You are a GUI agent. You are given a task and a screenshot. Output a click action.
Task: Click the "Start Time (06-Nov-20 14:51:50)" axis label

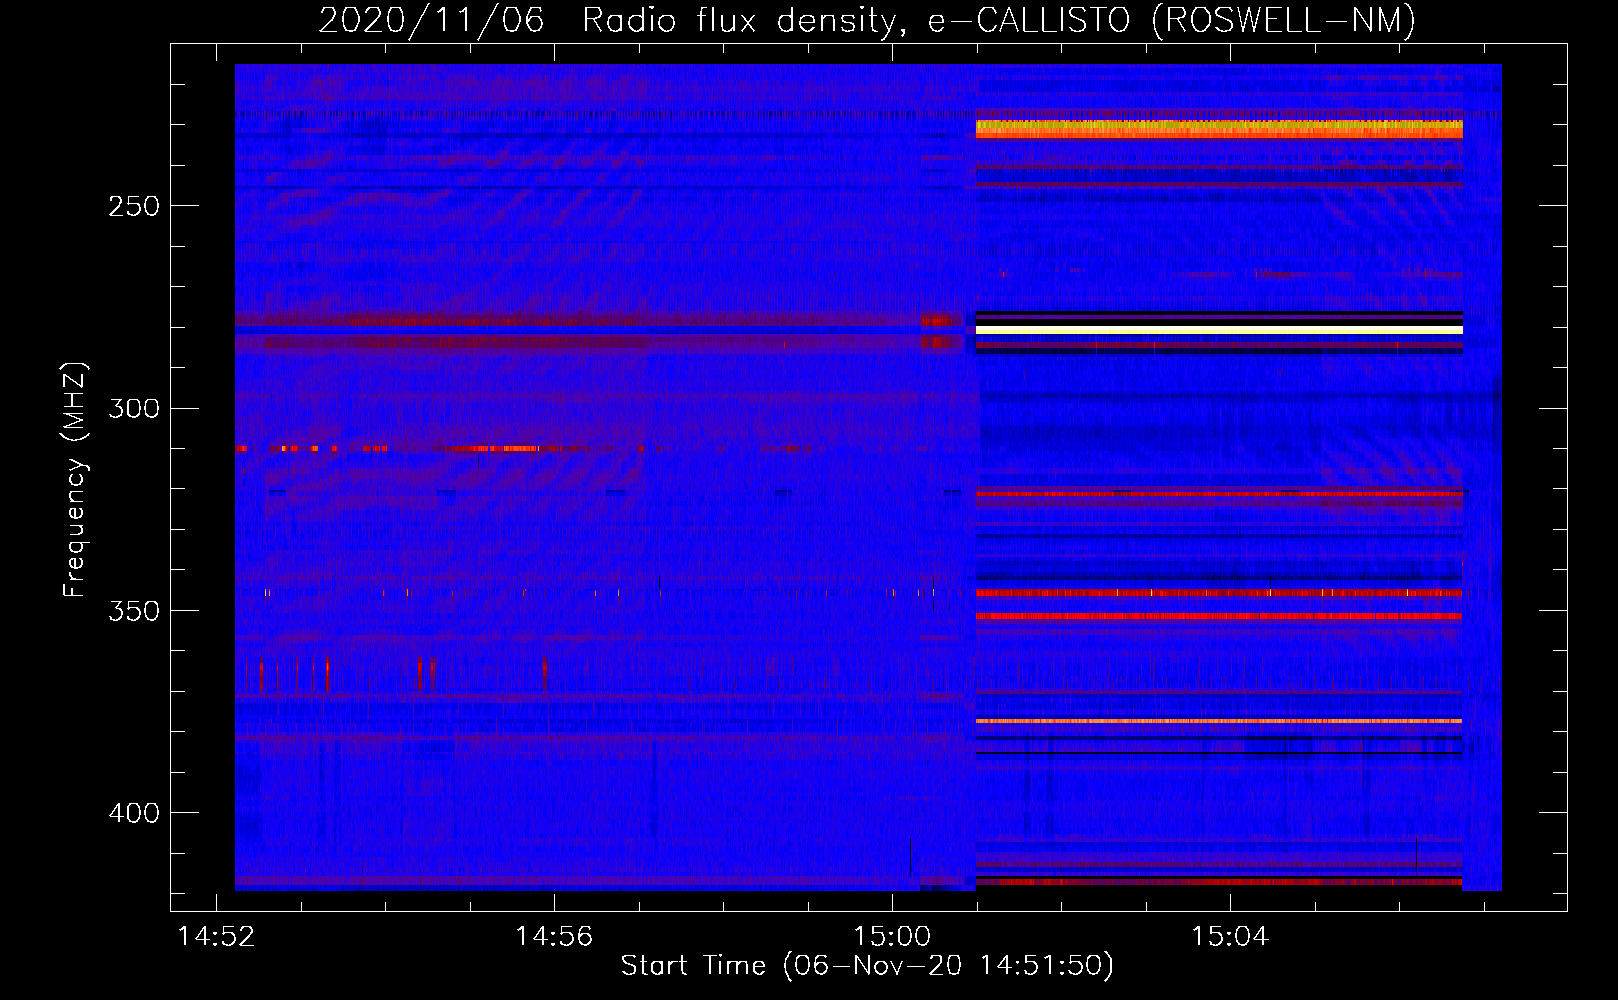[867, 966]
